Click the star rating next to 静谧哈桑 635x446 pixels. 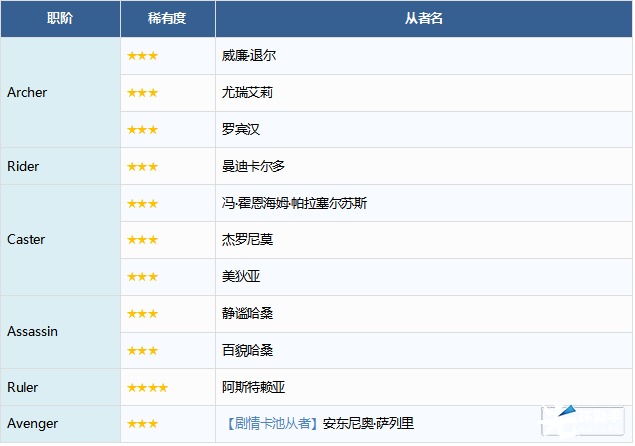pos(142,314)
